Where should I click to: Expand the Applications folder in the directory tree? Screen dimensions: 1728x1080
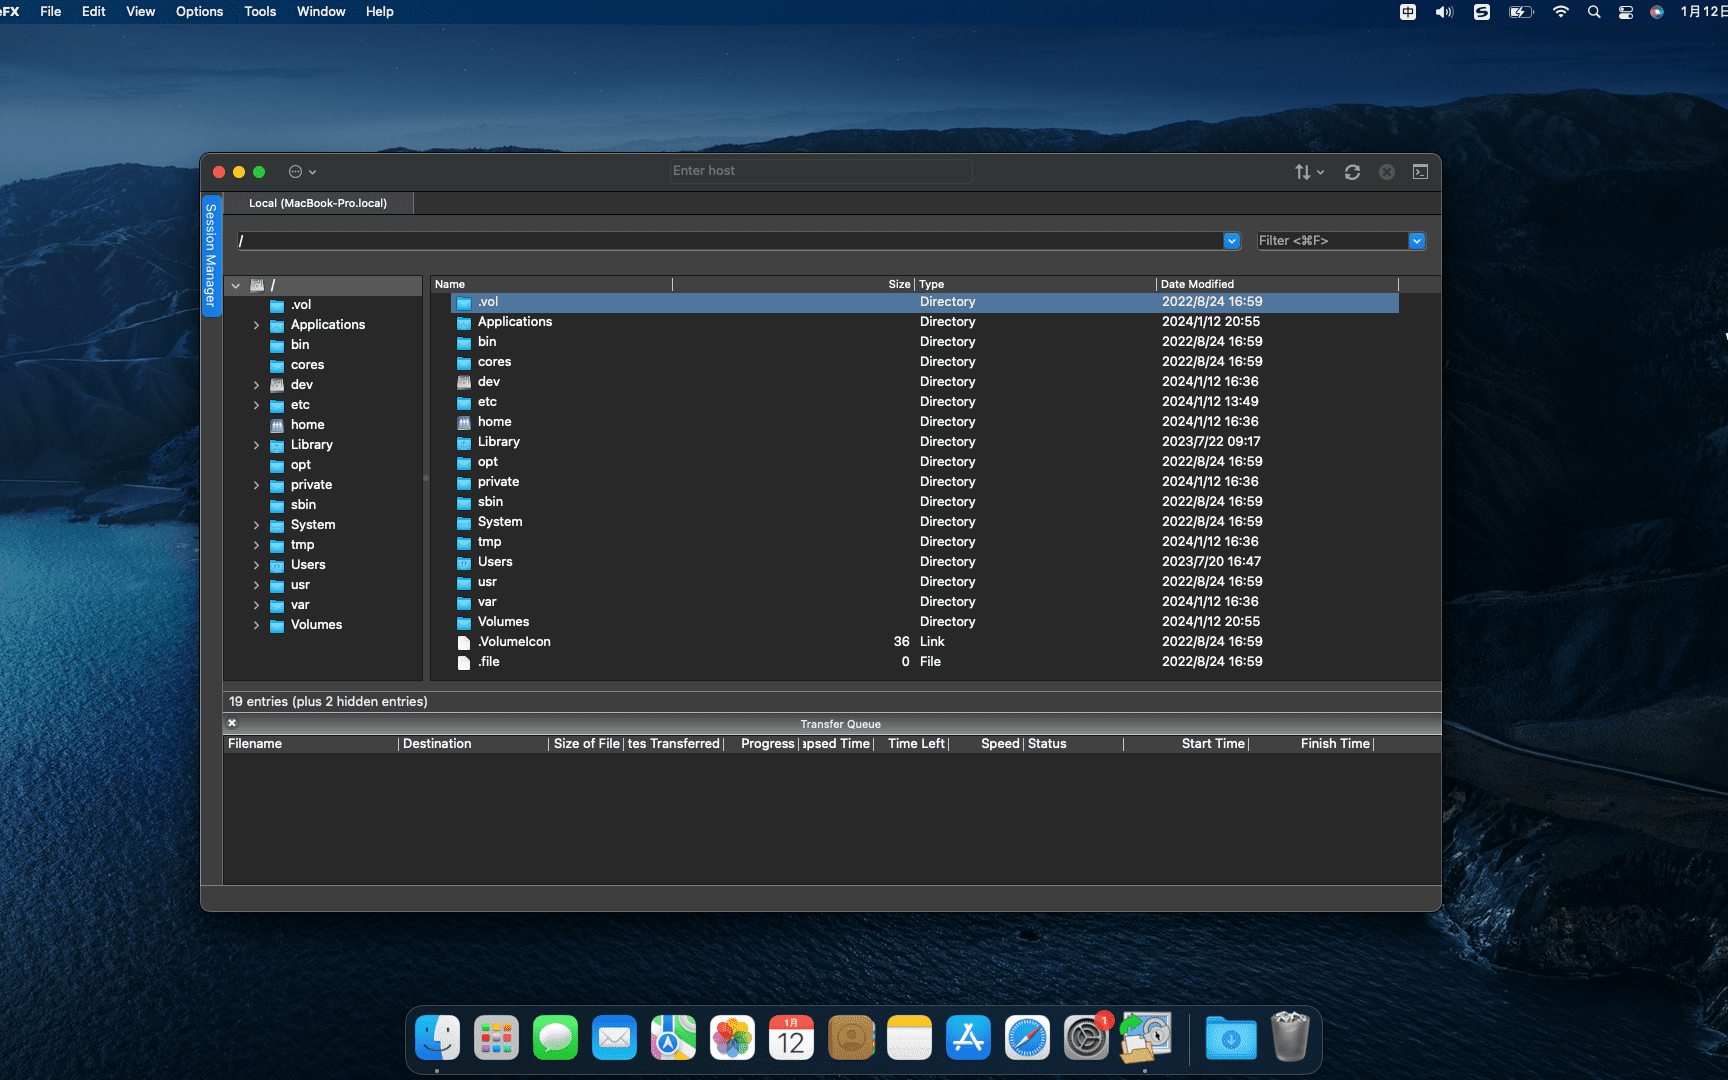[257, 324]
